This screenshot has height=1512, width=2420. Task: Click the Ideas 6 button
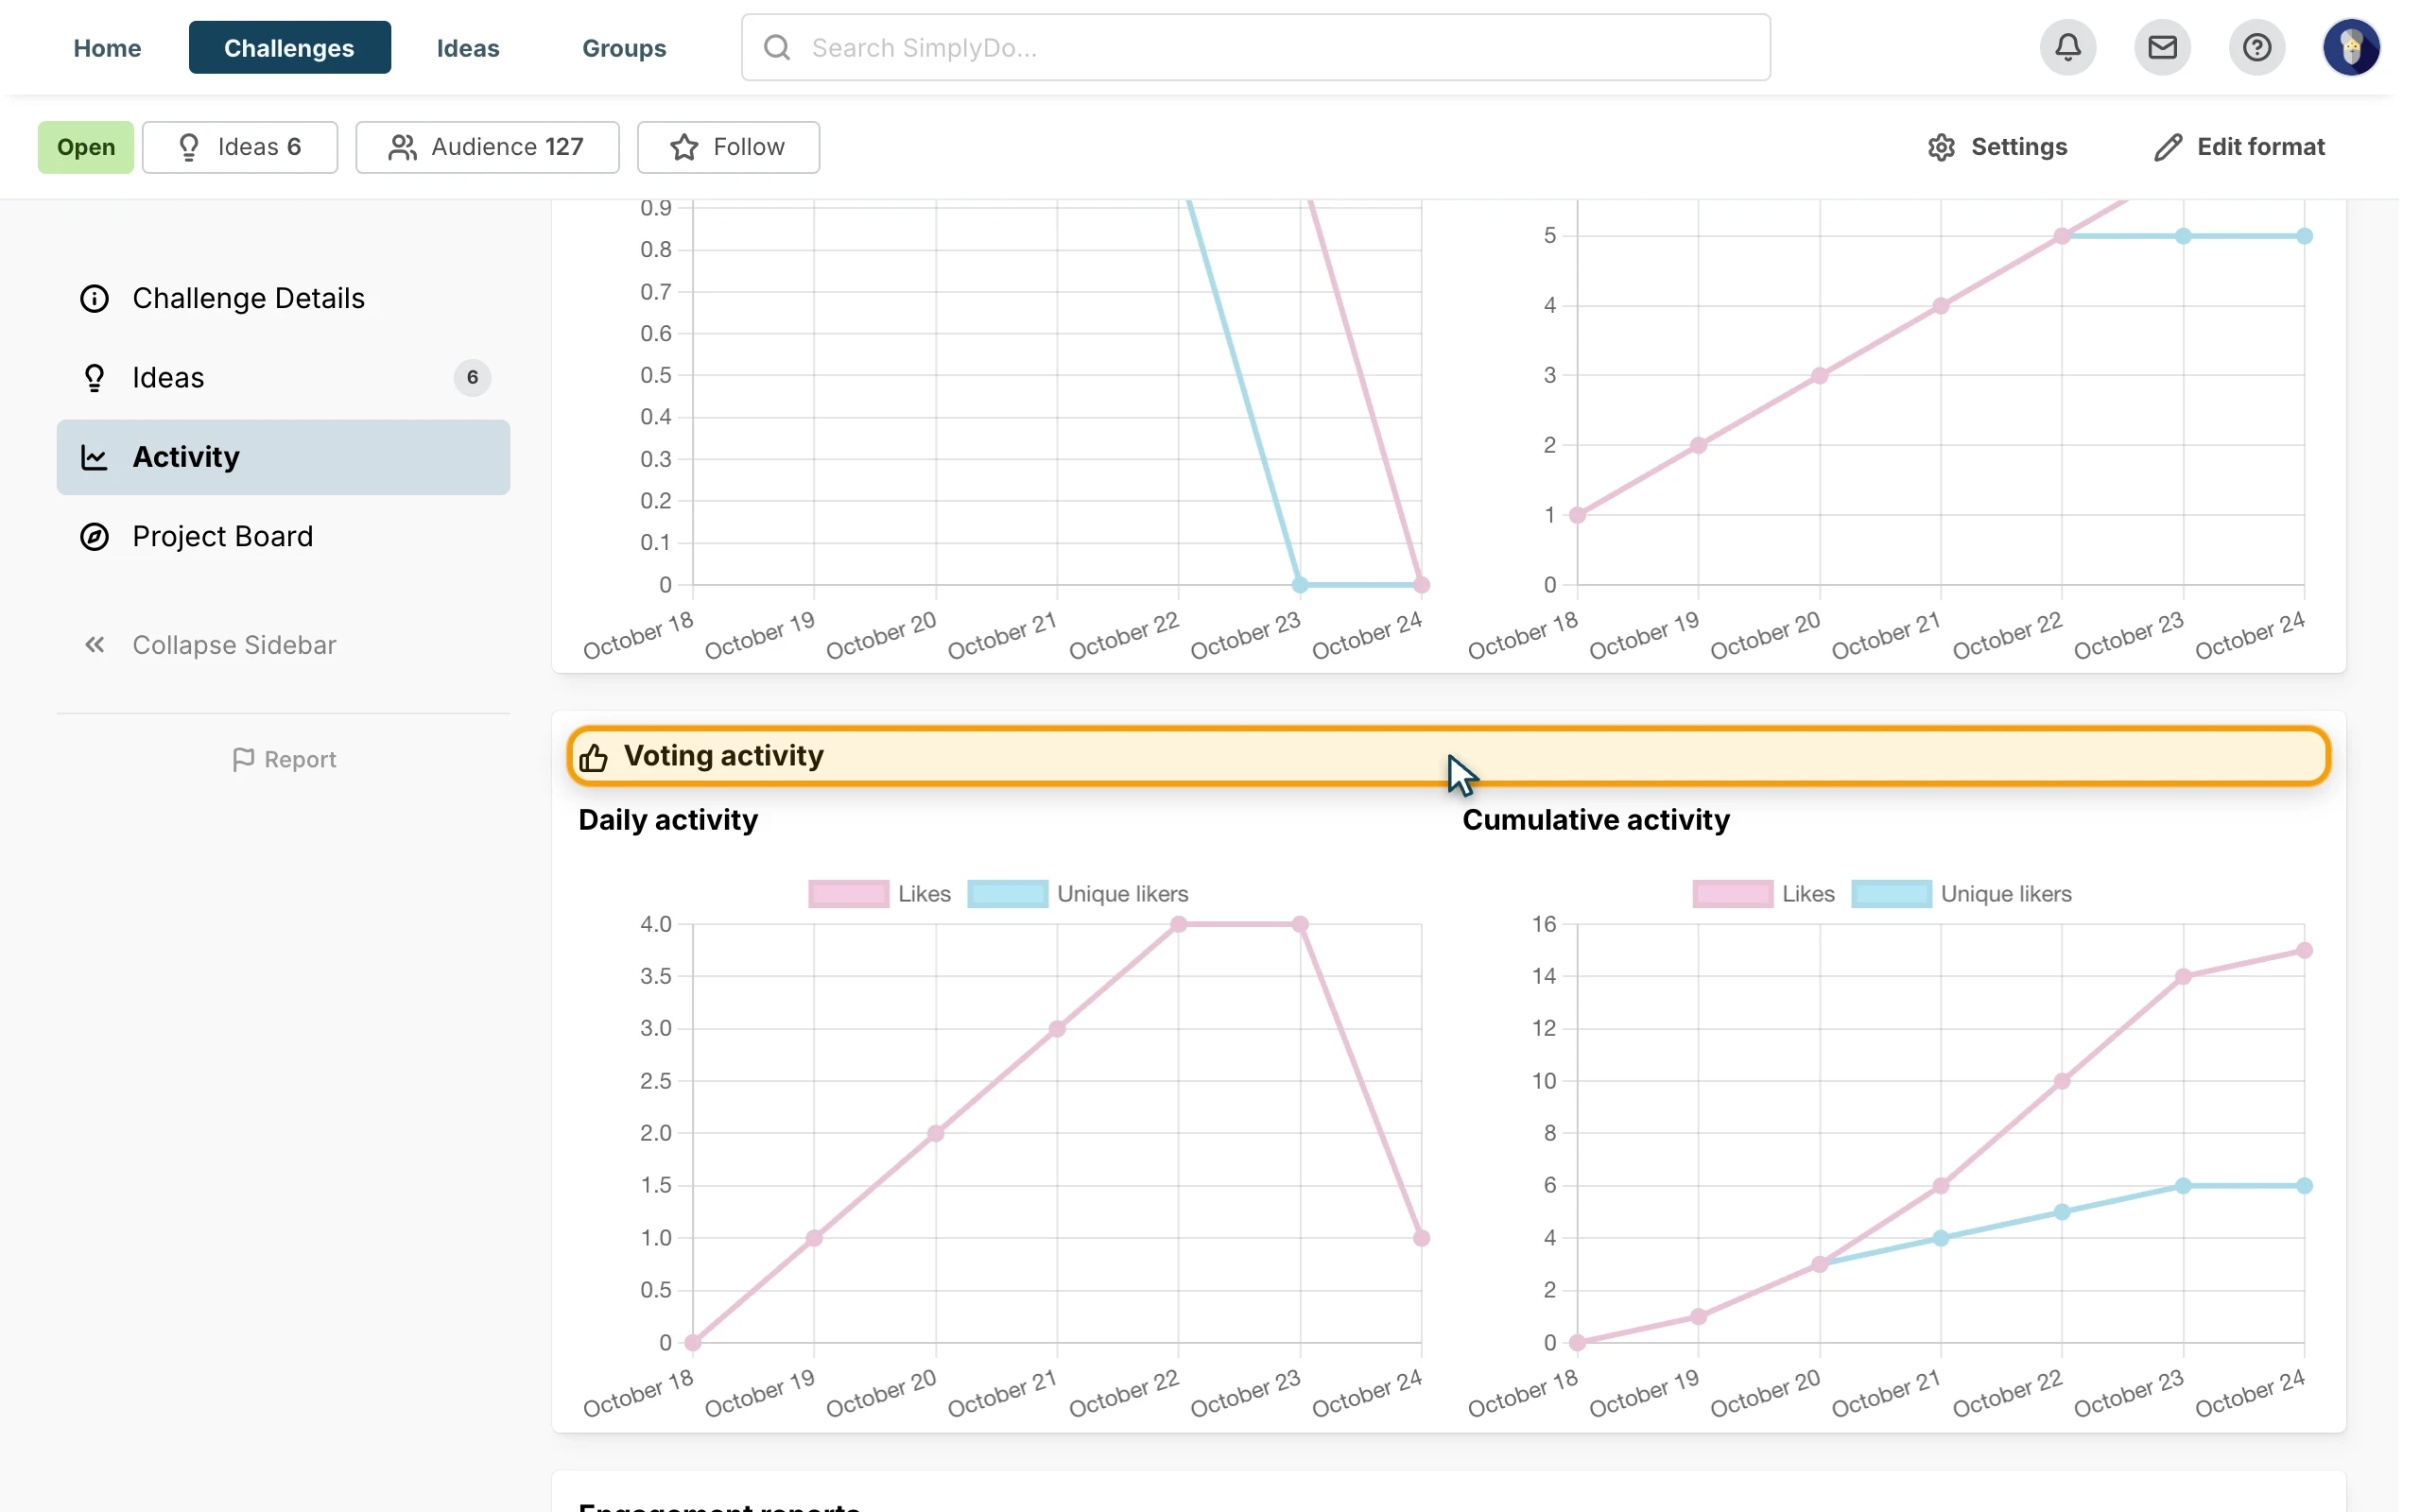click(x=240, y=147)
